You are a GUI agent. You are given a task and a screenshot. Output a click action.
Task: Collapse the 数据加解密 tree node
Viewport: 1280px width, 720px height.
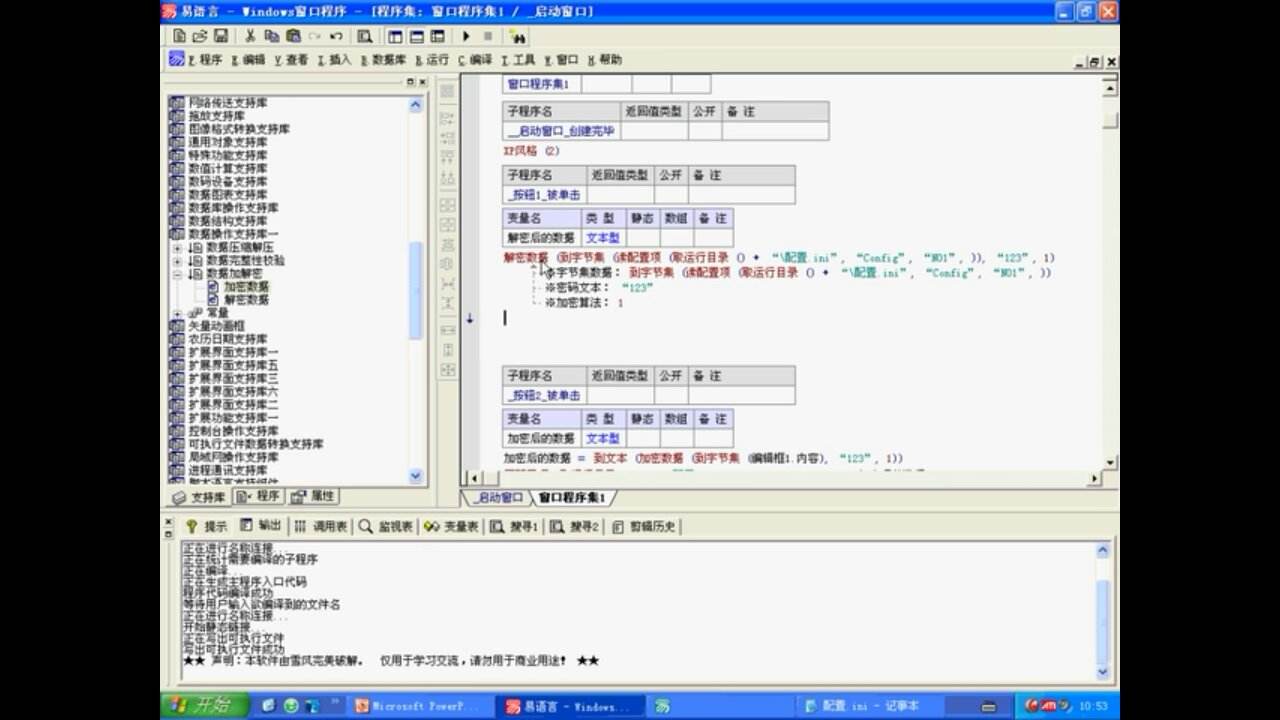(x=178, y=273)
